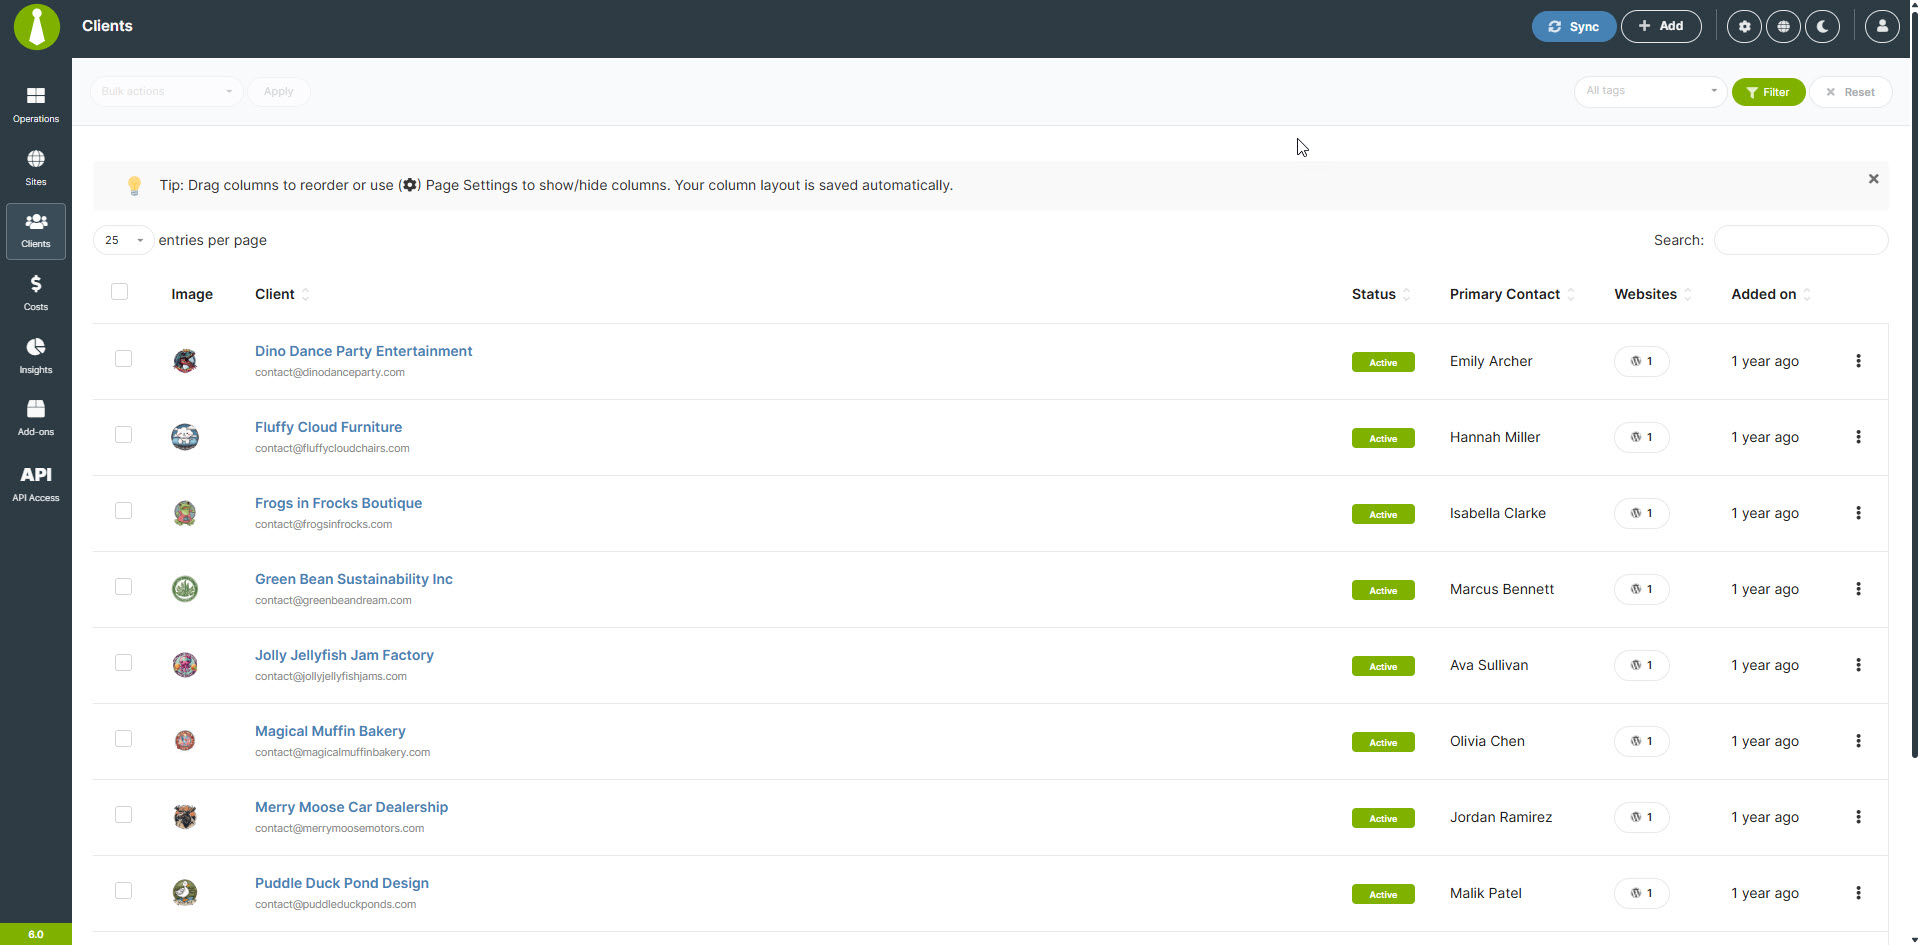Go to Sites in the sidebar
Screen dimensions: 1920x945
tap(36, 167)
